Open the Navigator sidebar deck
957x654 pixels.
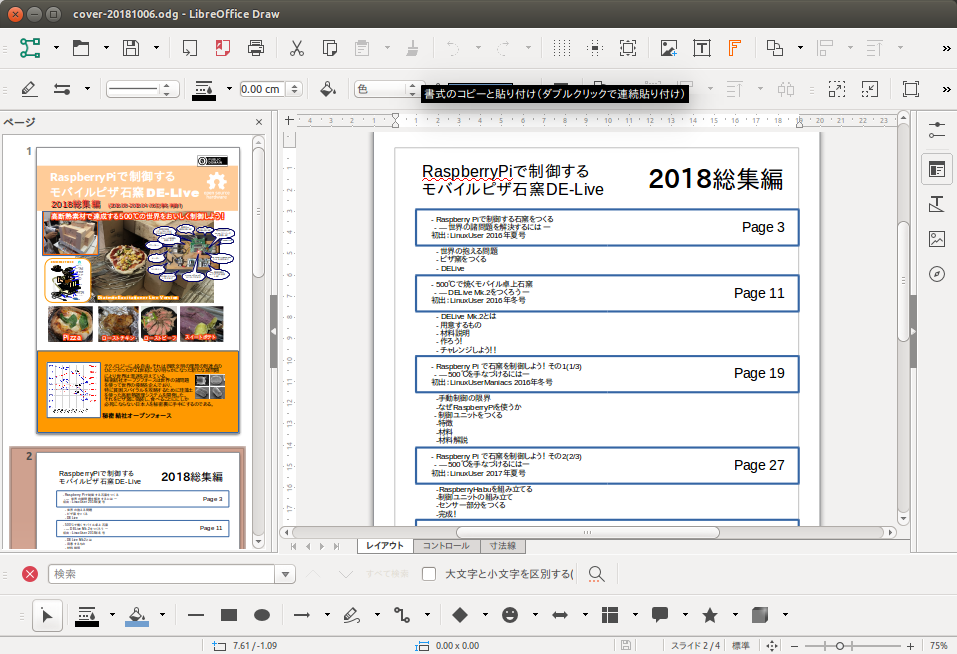coord(937,274)
